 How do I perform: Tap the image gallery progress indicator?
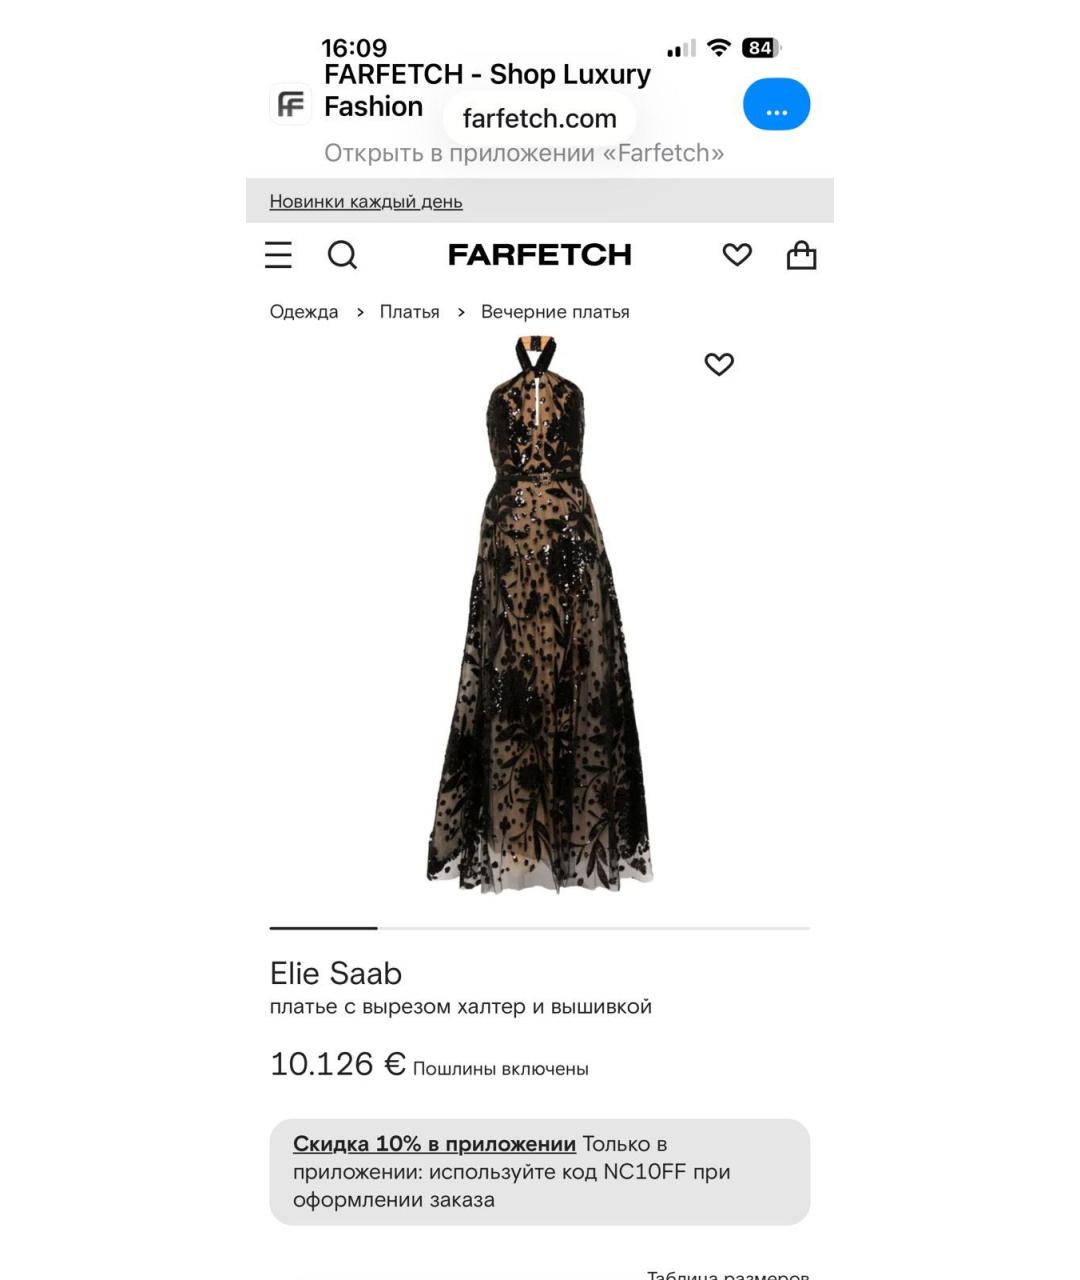click(540, 928)
